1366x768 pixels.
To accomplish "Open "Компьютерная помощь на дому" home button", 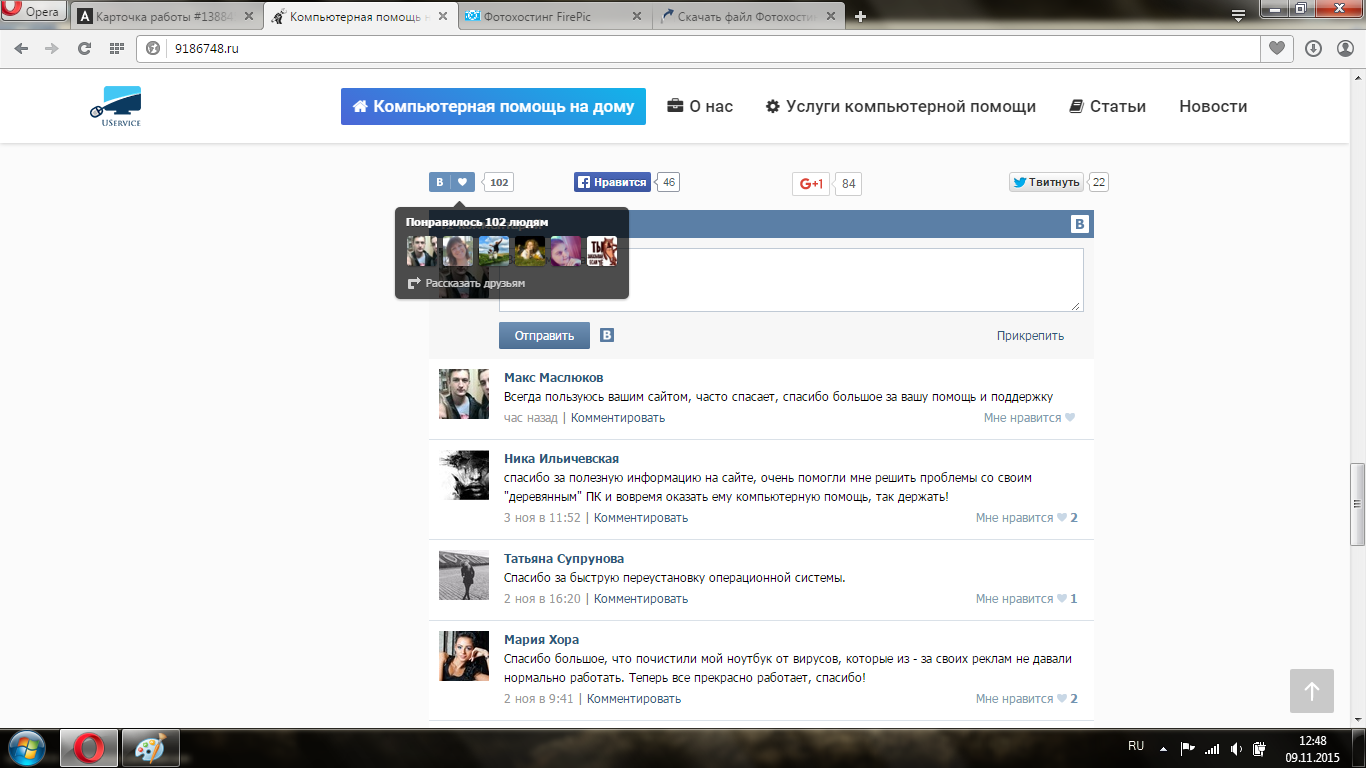I will point(493,107).
